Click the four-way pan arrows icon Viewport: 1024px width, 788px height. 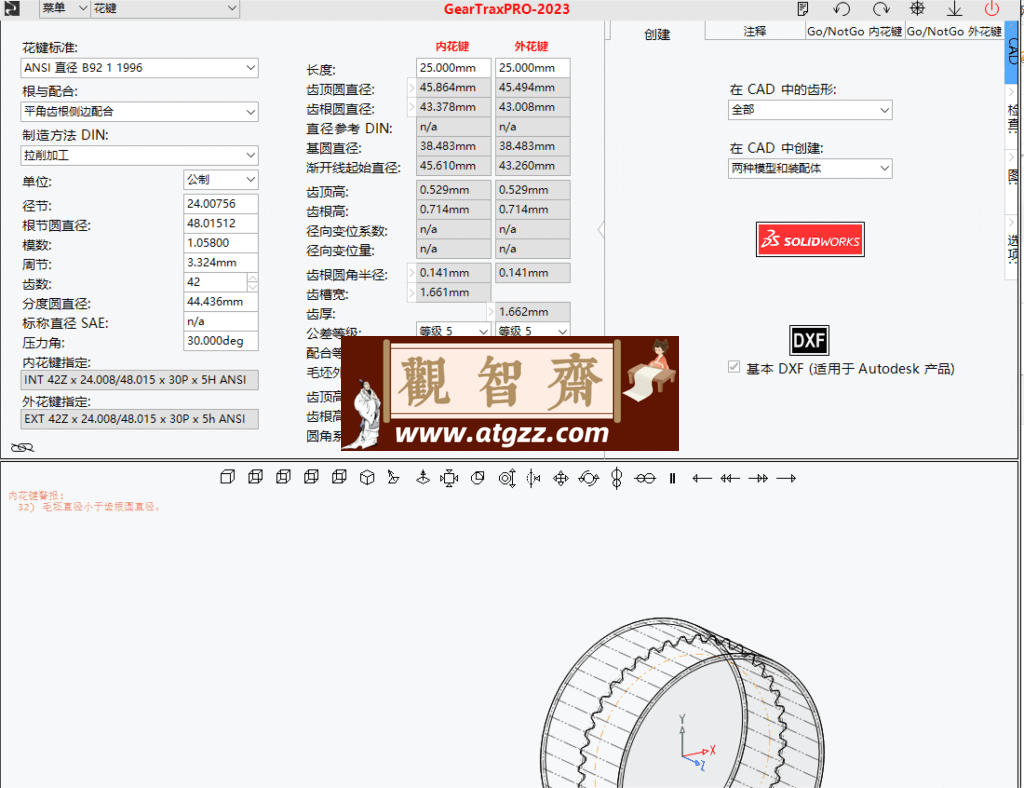(x=560, y=479)
